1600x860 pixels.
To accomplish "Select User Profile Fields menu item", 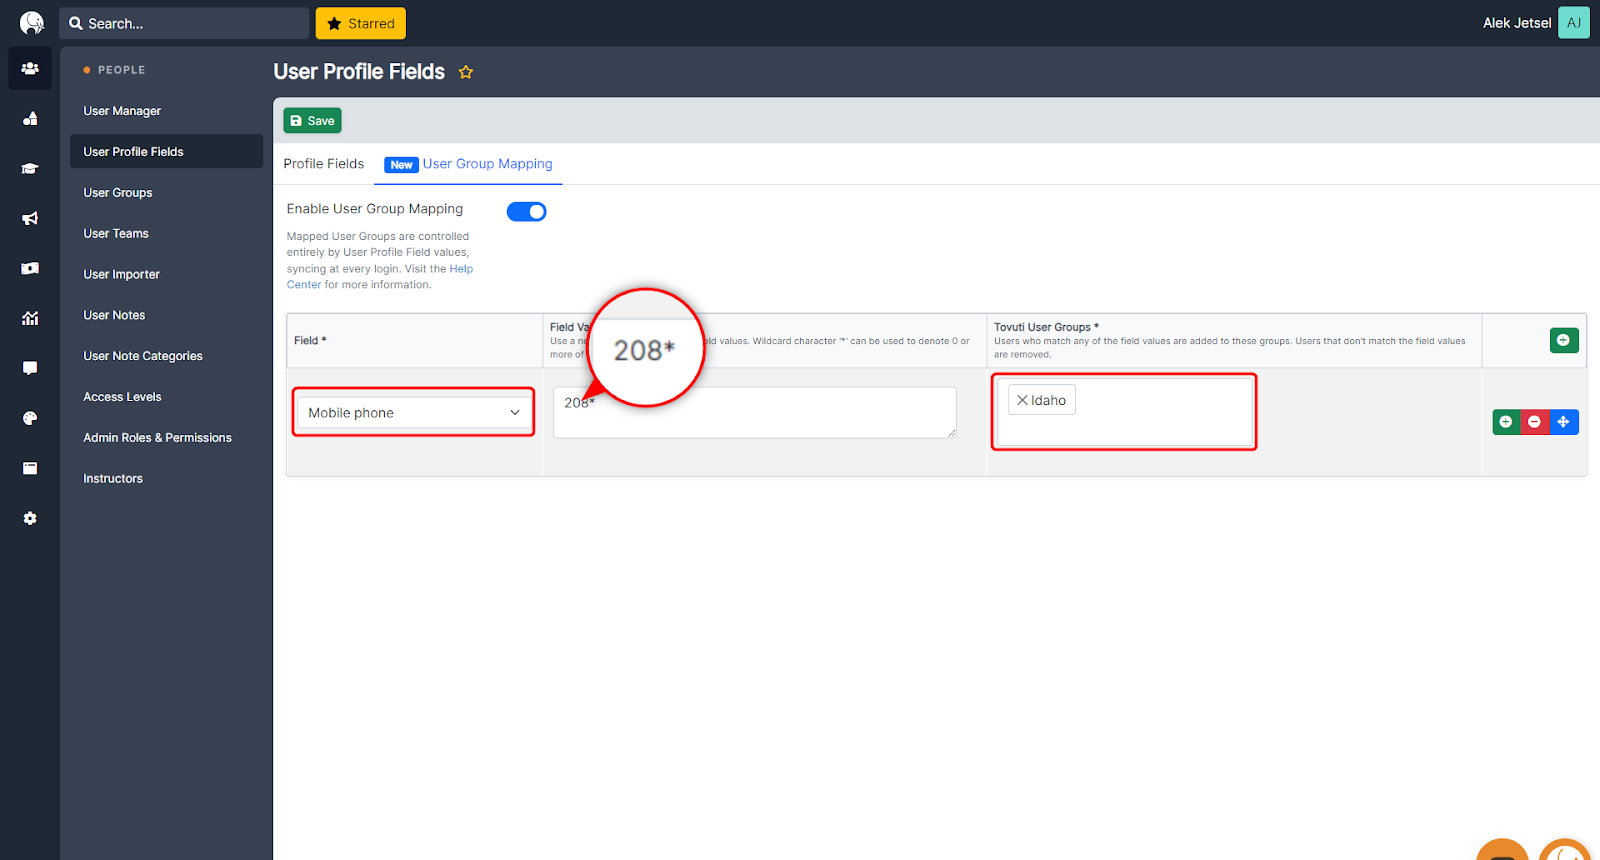I will [166, 152].
